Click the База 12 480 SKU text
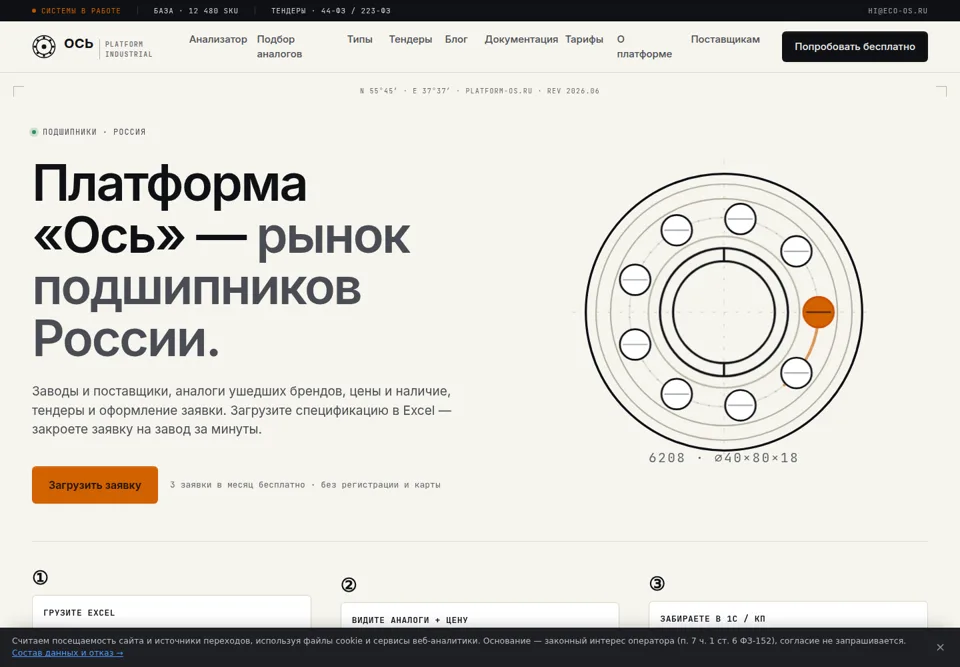 click(x=196, y=11)
